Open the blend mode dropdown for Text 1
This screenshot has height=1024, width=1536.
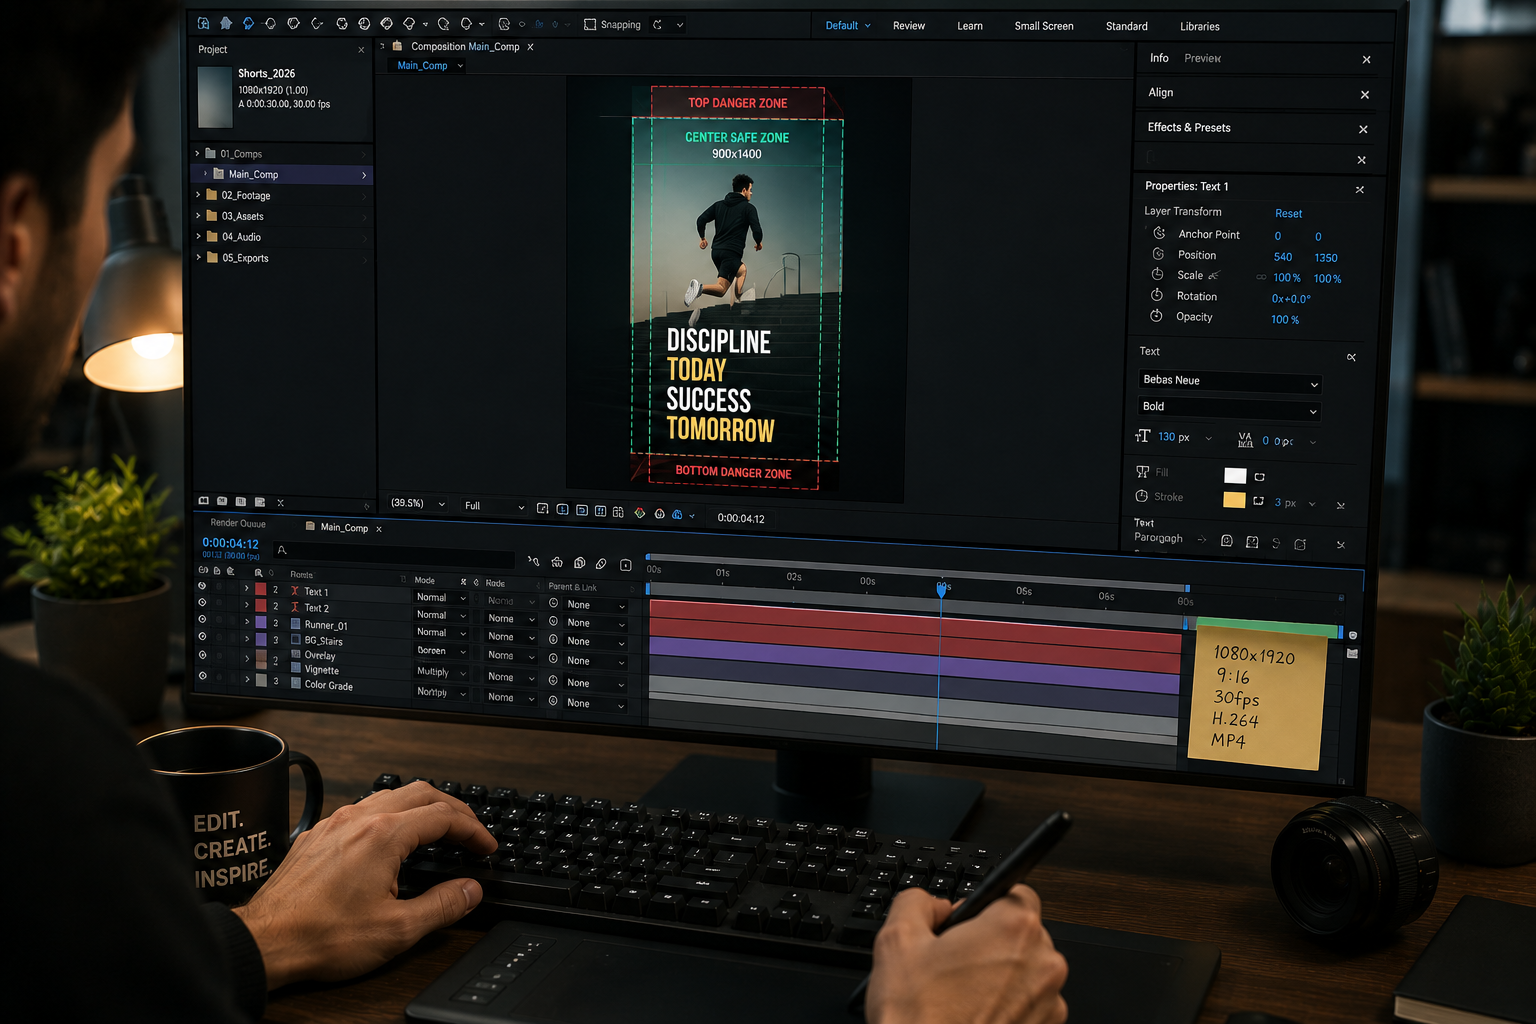[441, 598]
